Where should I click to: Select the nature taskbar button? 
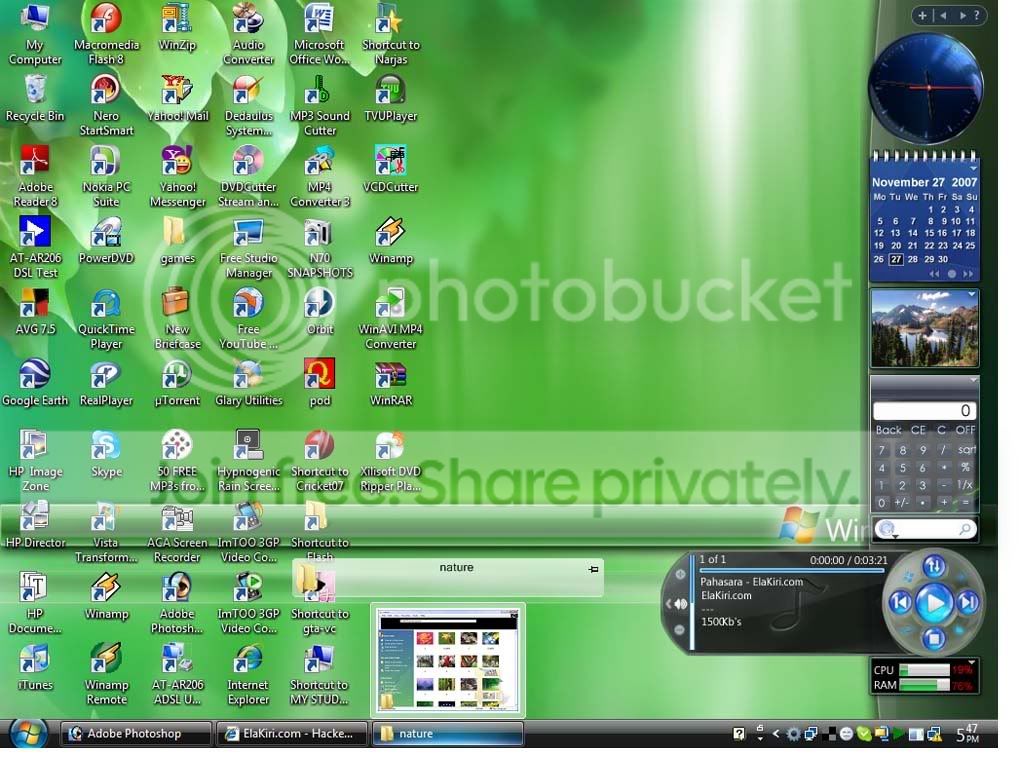pos(448,733)
